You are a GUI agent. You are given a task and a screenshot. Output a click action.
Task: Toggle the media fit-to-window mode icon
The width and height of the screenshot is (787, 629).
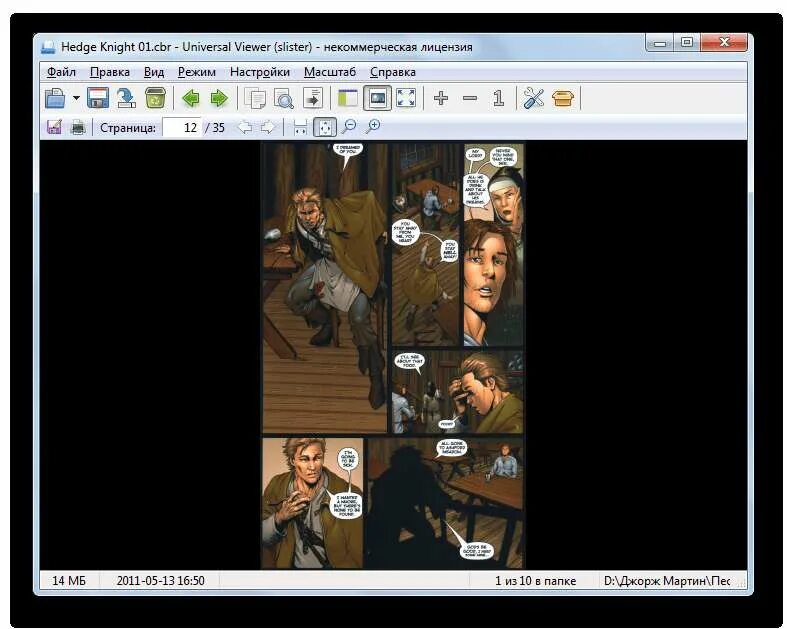(377, 98)
